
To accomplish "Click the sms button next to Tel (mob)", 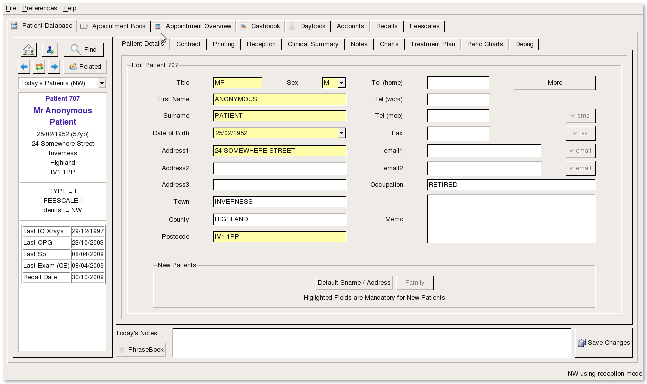I will click(581, 116).
